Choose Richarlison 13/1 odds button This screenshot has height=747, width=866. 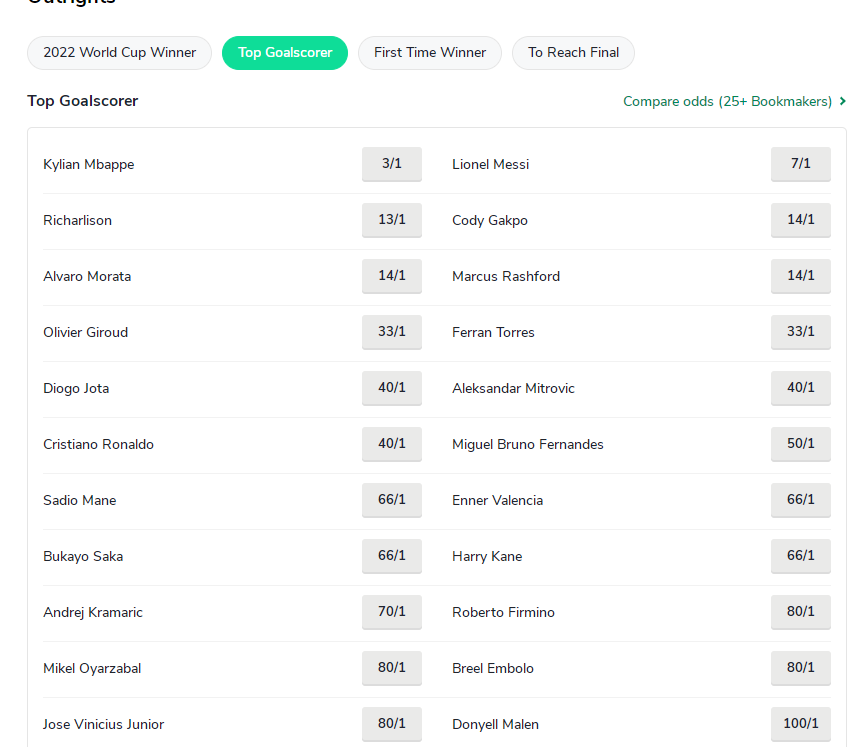[392, 220]
